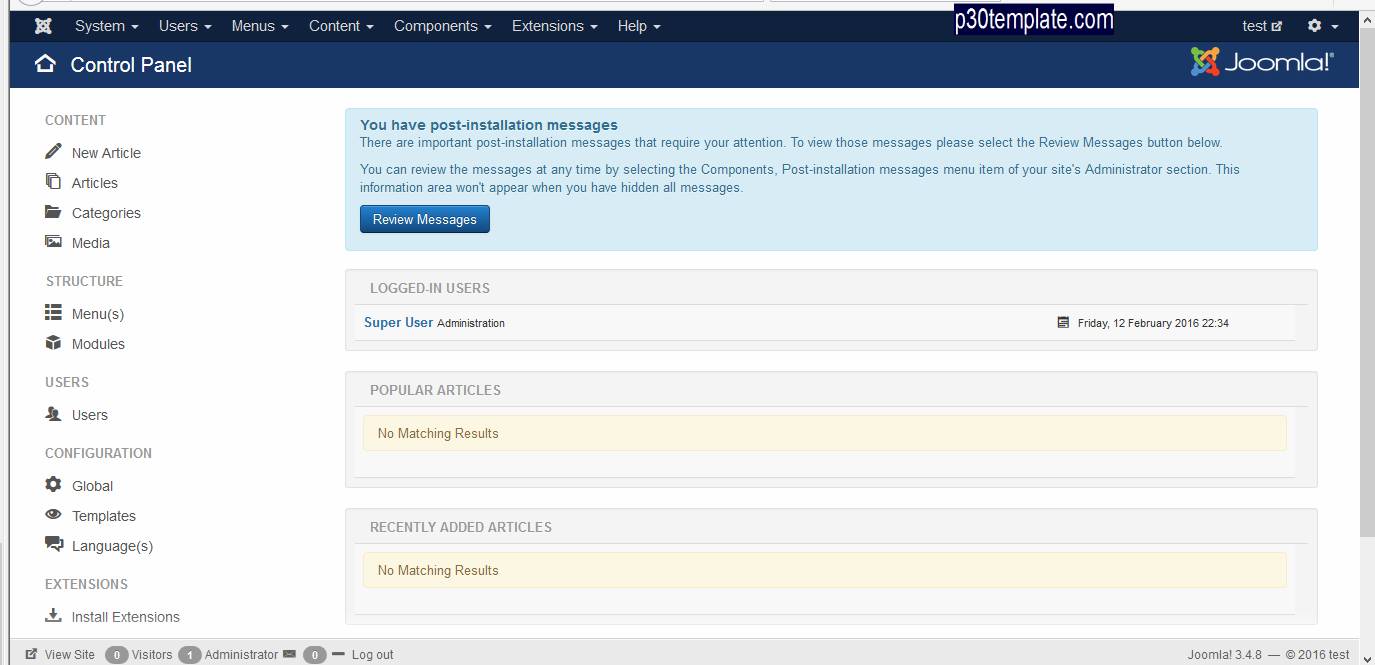Click the Templates eye icon
The image size is (1375, 665).
tap(53, 515)
